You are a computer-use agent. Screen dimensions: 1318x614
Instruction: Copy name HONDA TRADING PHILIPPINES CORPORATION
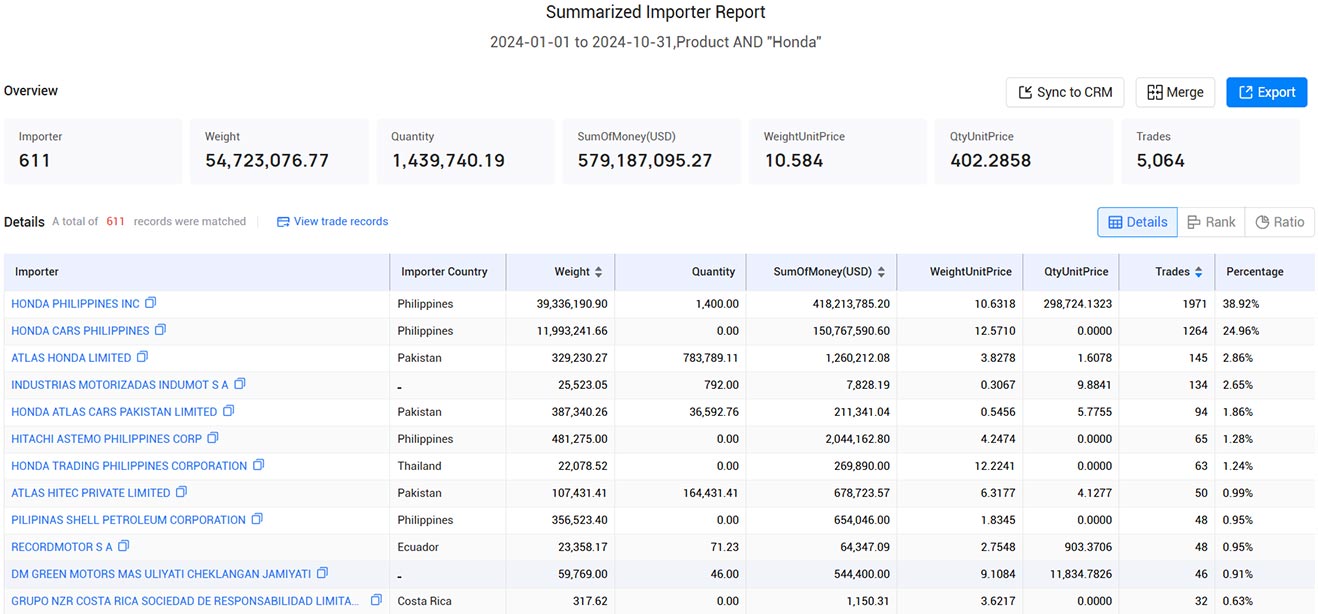pyautogui.click(x=259, y=465)
